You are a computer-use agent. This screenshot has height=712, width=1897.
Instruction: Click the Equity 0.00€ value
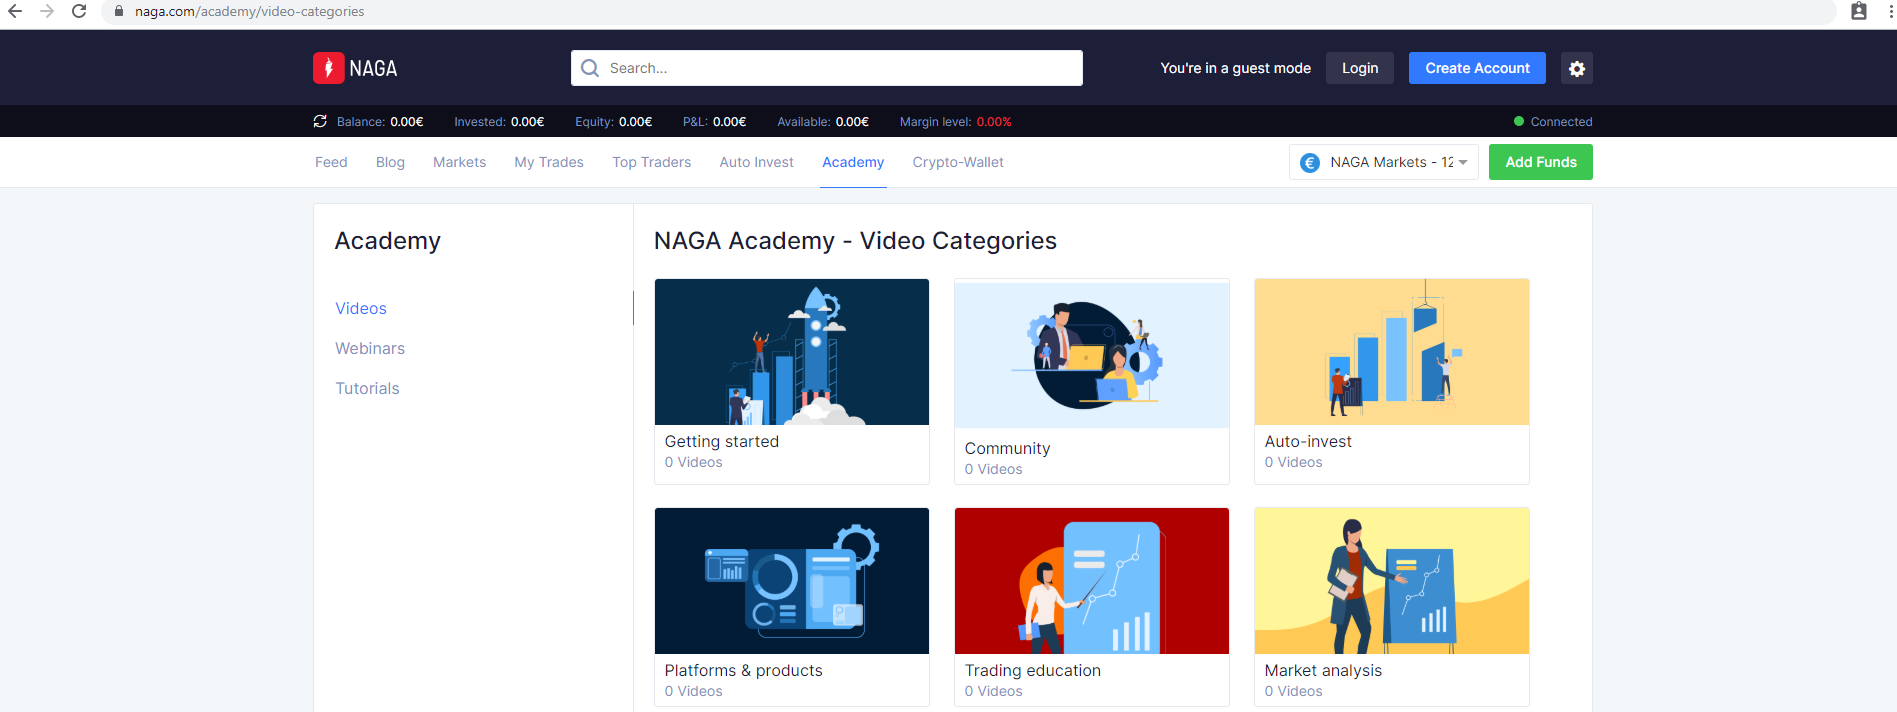635,121
